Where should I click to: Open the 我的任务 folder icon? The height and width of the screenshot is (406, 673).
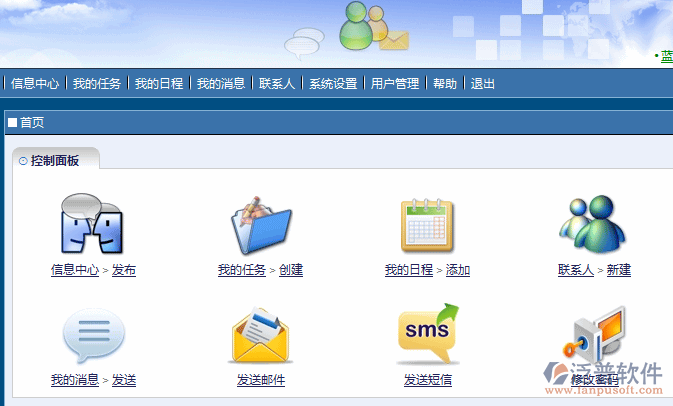tap(260, 225)
